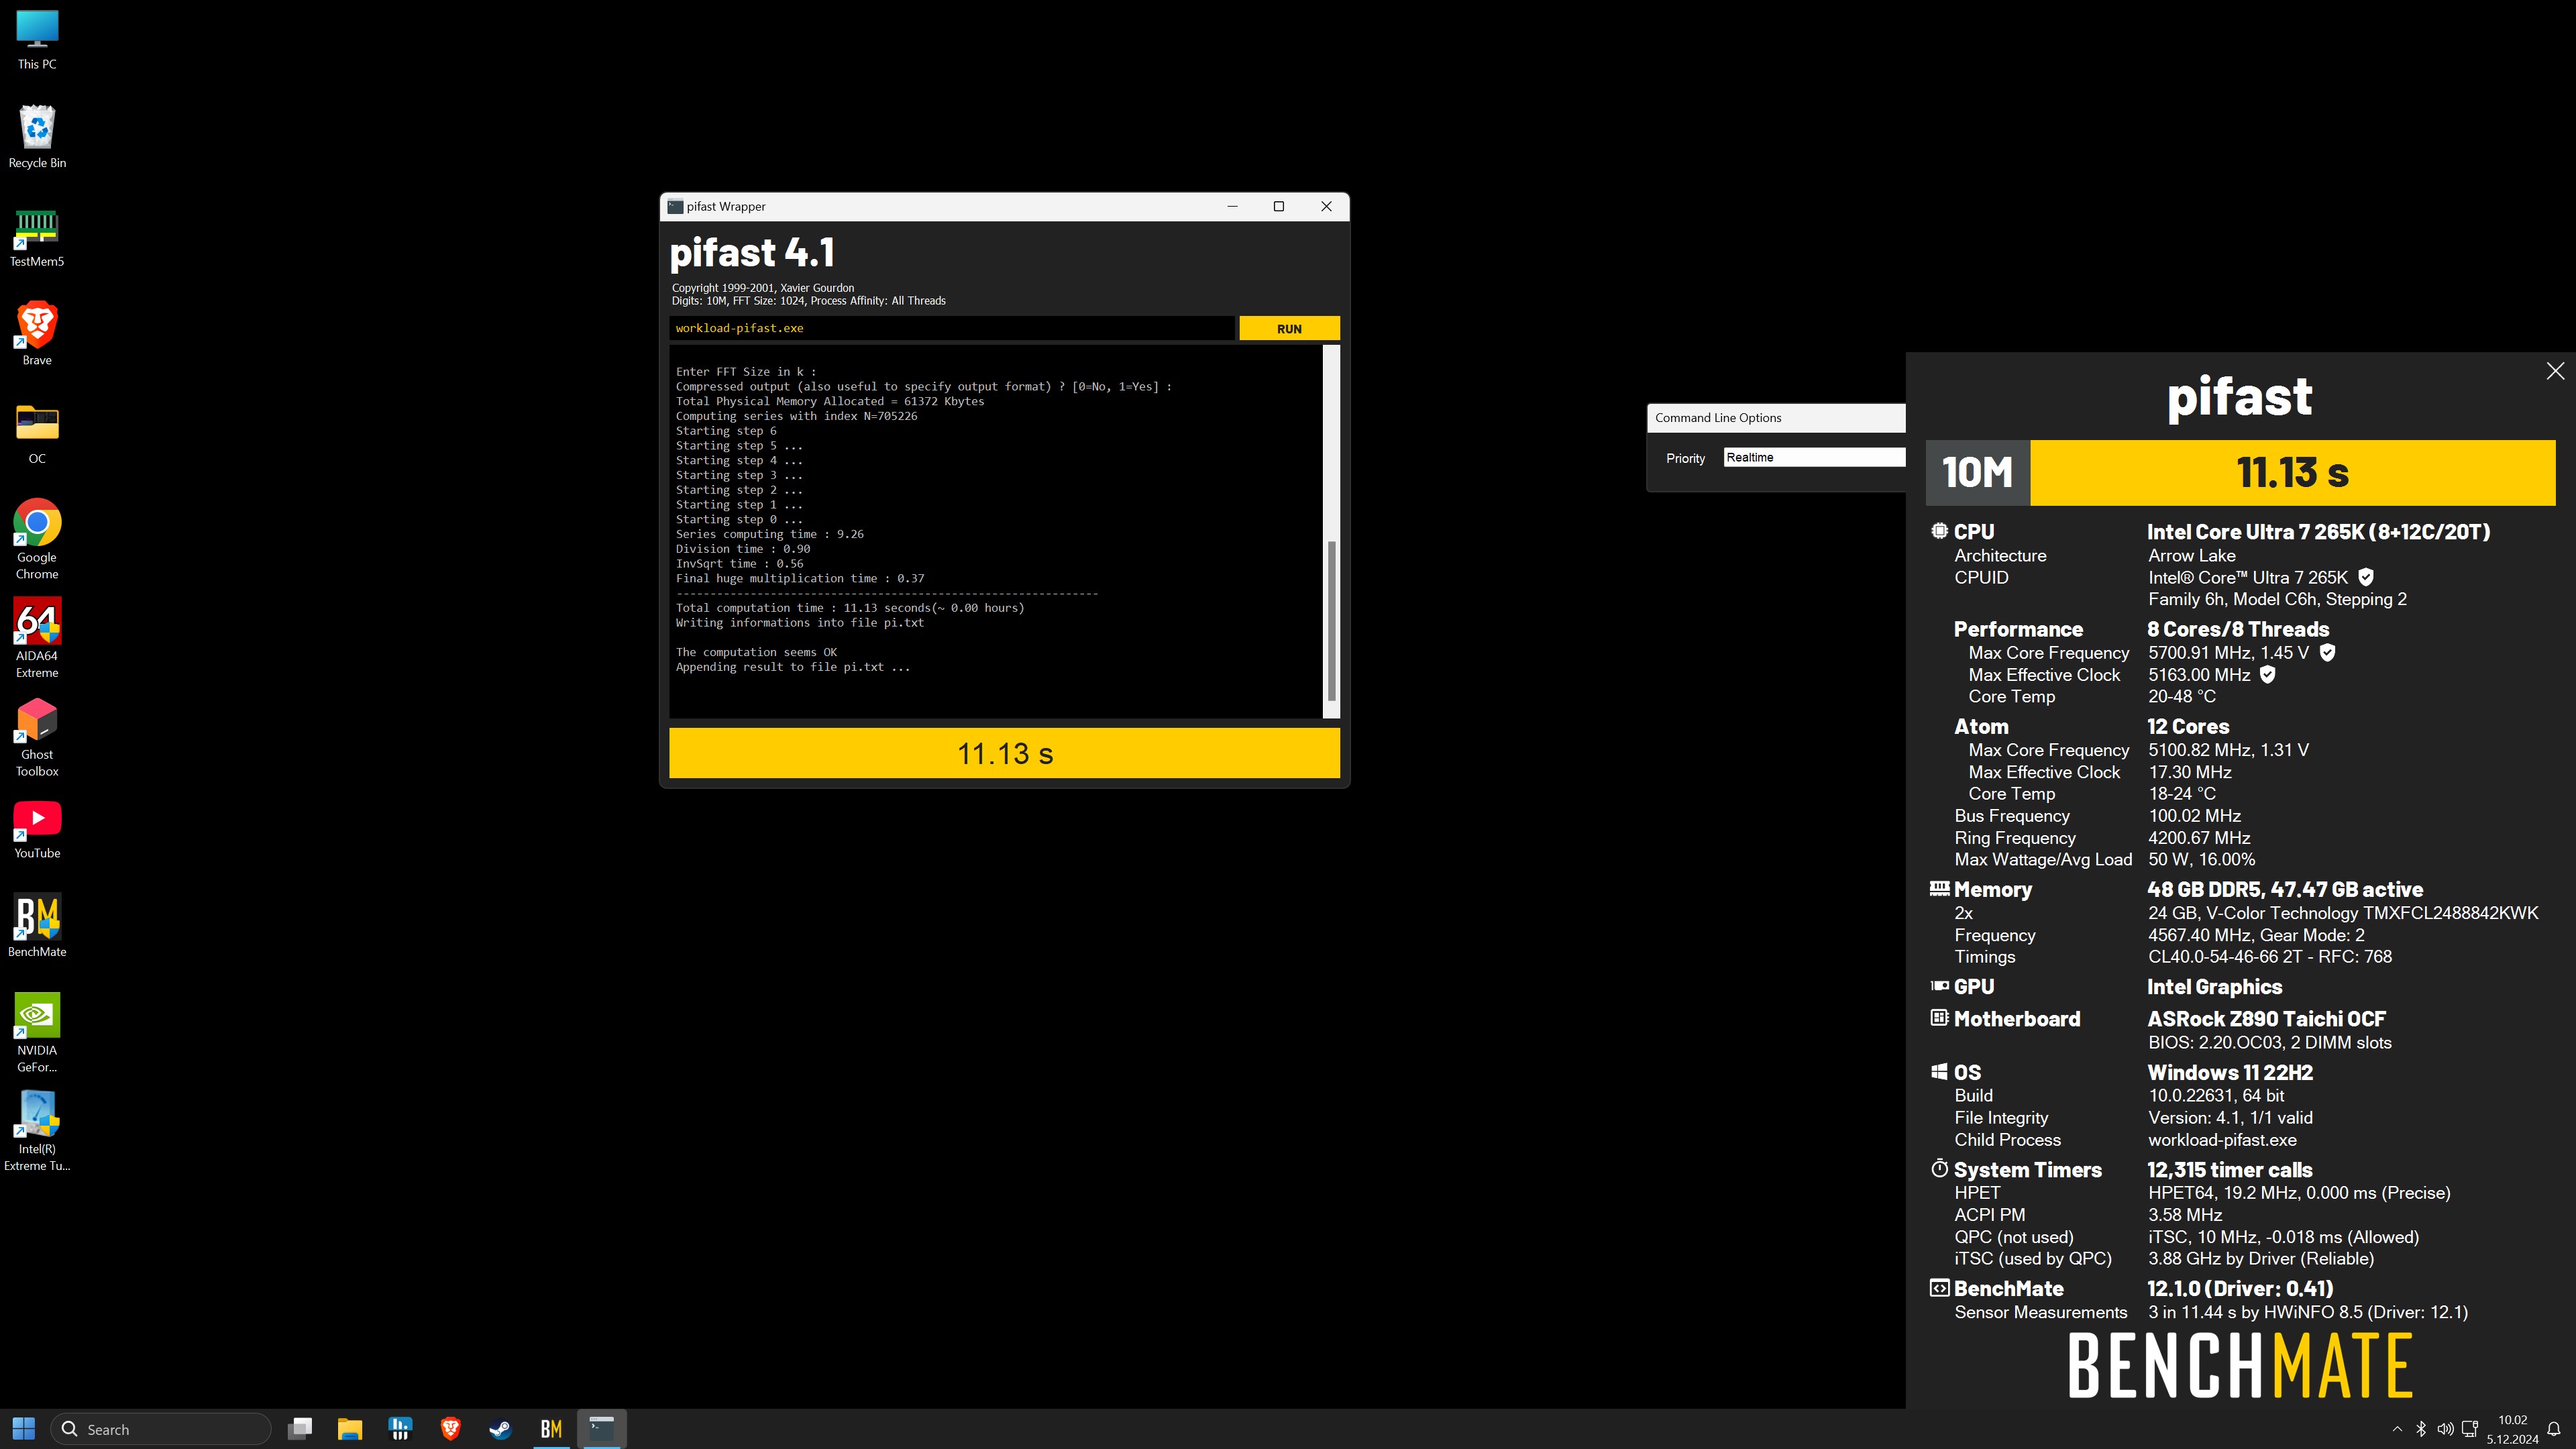Open the volume tray icon

click(x=2445, y=1429)
